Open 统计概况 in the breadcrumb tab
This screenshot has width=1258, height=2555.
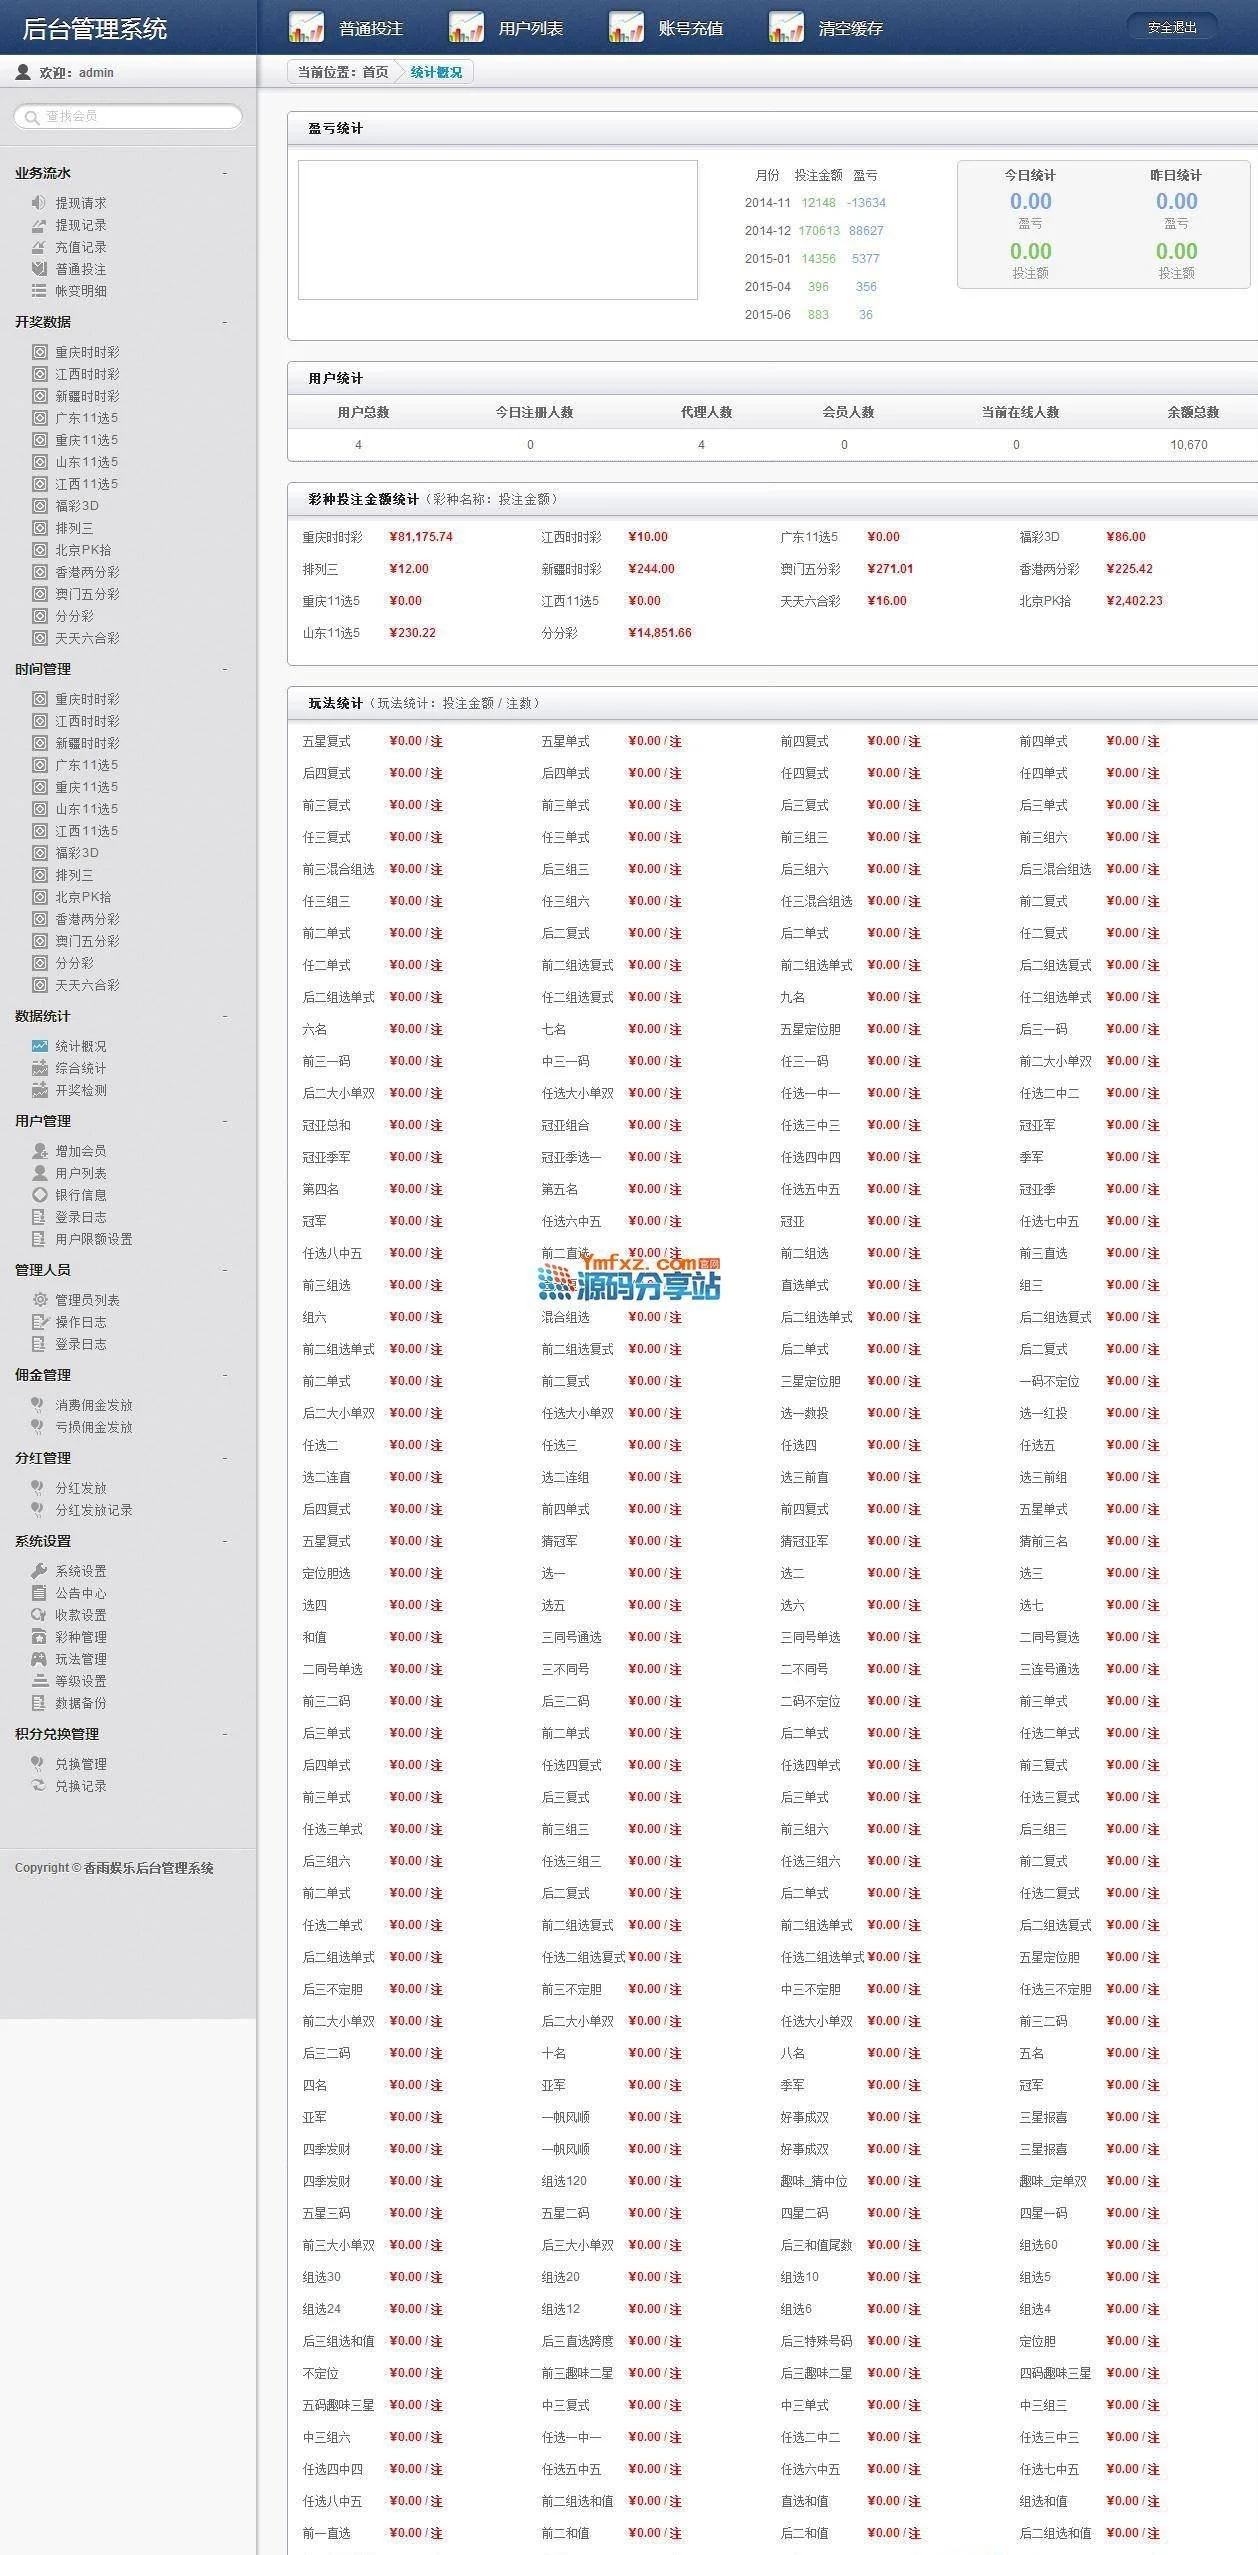coord(436,72)
